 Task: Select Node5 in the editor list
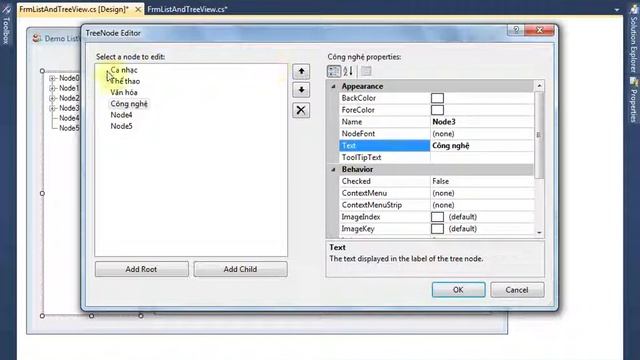pos(121,126)
